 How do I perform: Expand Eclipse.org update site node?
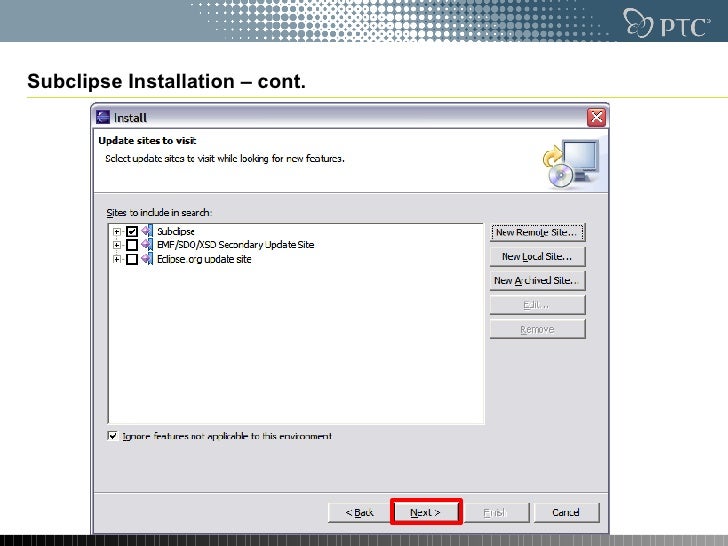(117, 259)
